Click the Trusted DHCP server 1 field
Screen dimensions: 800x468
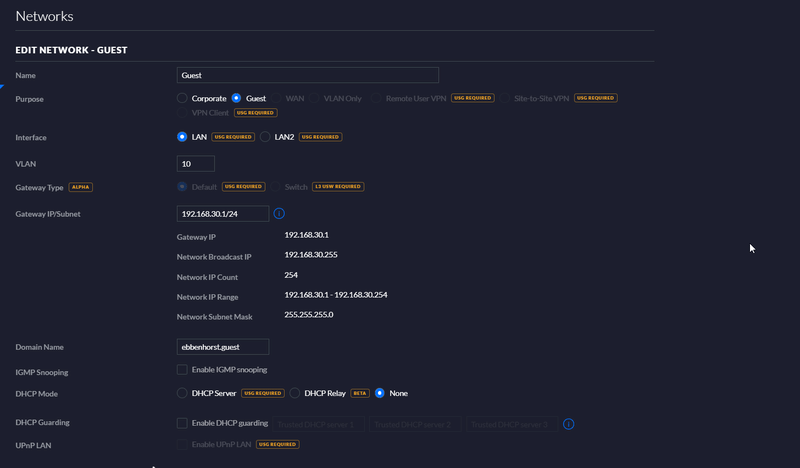(316, 424)
